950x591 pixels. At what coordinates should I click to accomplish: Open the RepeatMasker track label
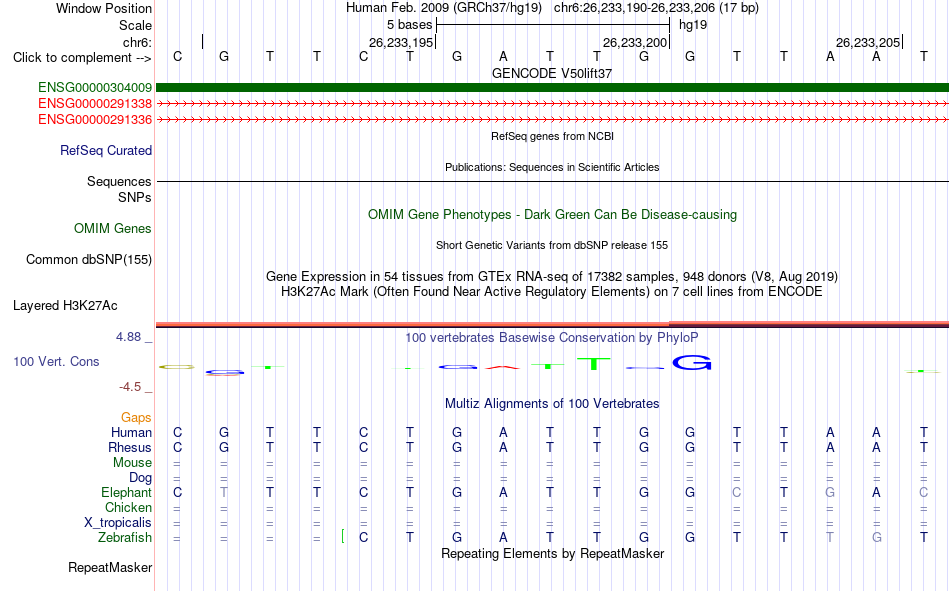110,567
